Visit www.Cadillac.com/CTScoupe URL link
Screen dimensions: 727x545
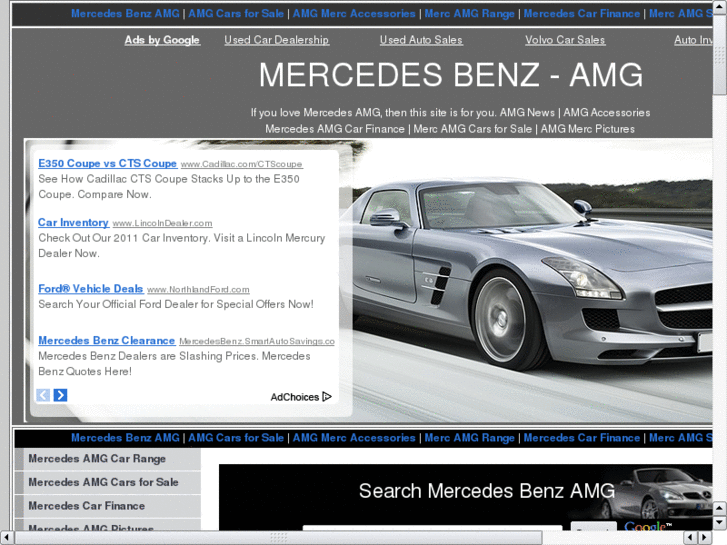(x=242, y=164)
